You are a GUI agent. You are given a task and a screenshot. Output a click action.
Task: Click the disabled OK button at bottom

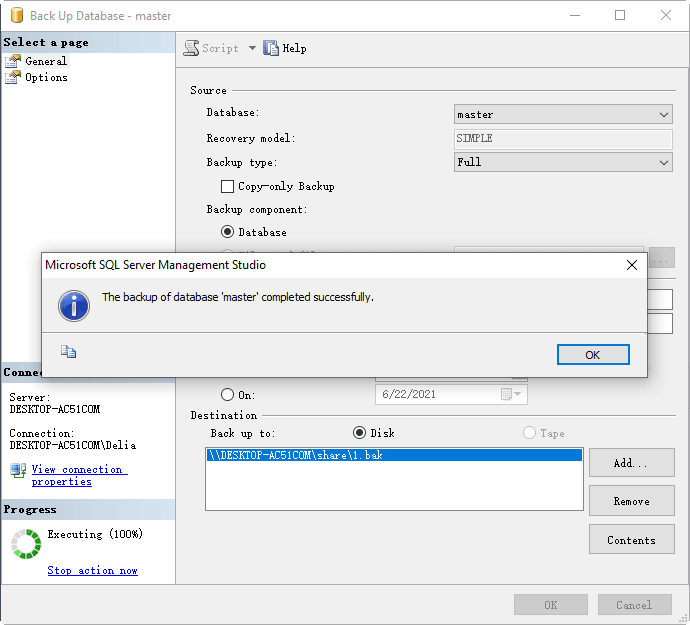click(551, 605)
